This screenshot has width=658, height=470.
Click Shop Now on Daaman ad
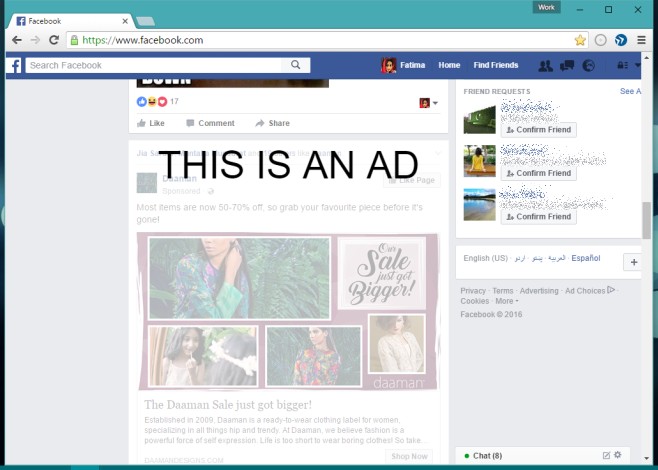409,456
